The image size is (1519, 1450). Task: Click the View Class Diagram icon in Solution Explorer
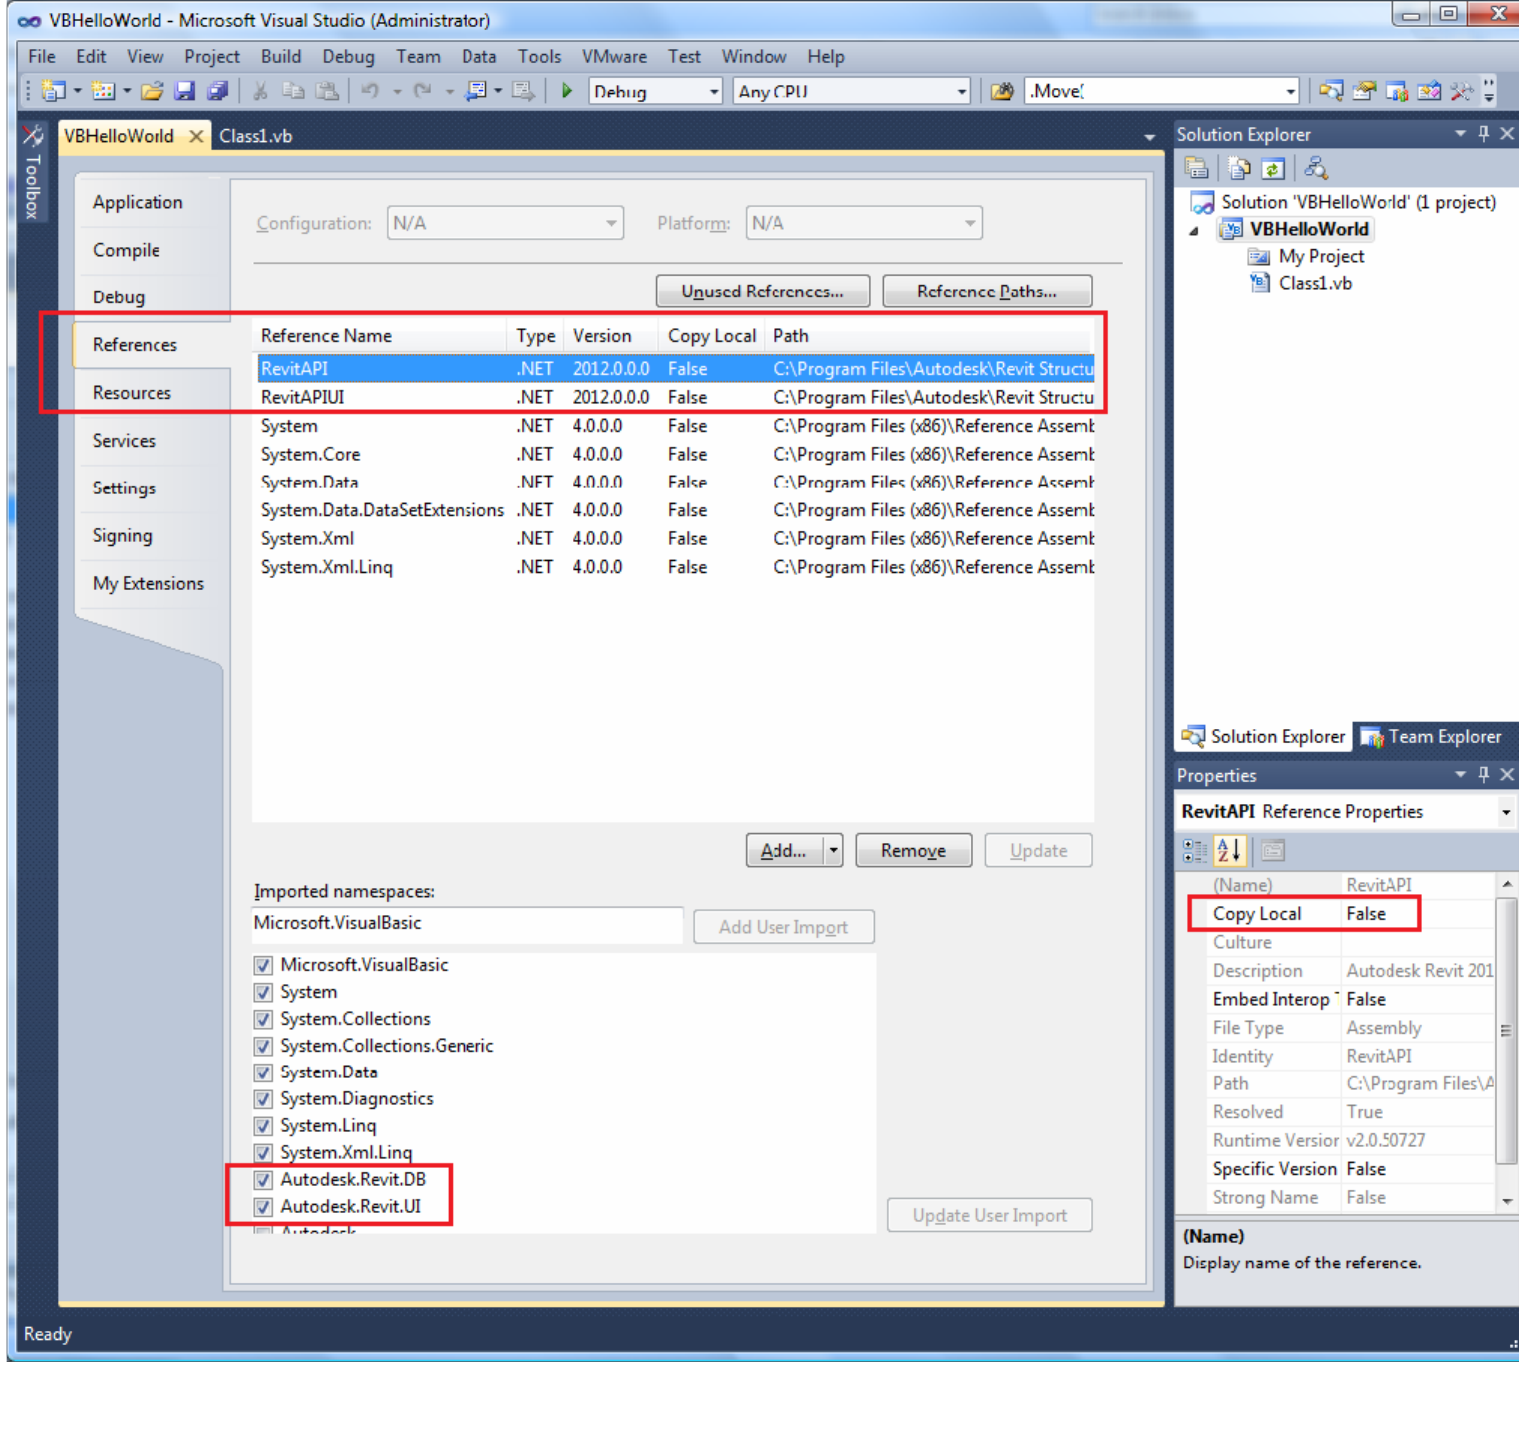[x=1316, y=168]
